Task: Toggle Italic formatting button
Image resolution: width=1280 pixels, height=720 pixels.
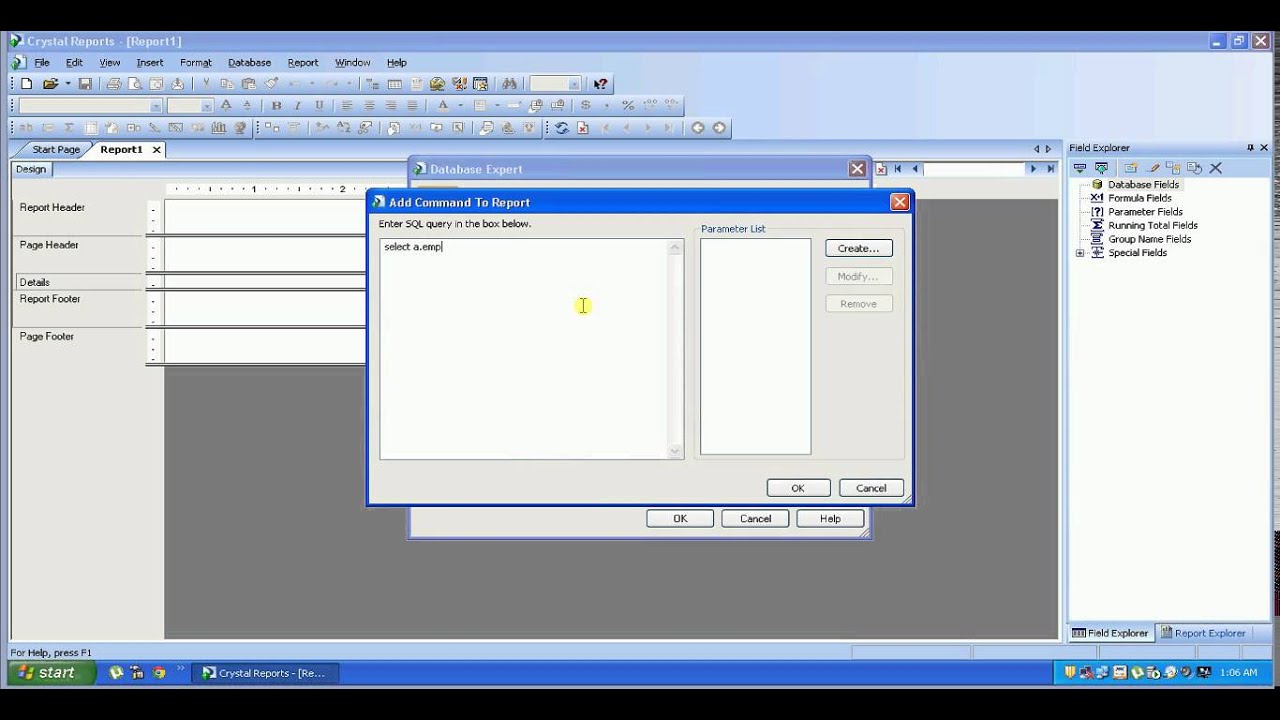Action: [x=298, y=105]
